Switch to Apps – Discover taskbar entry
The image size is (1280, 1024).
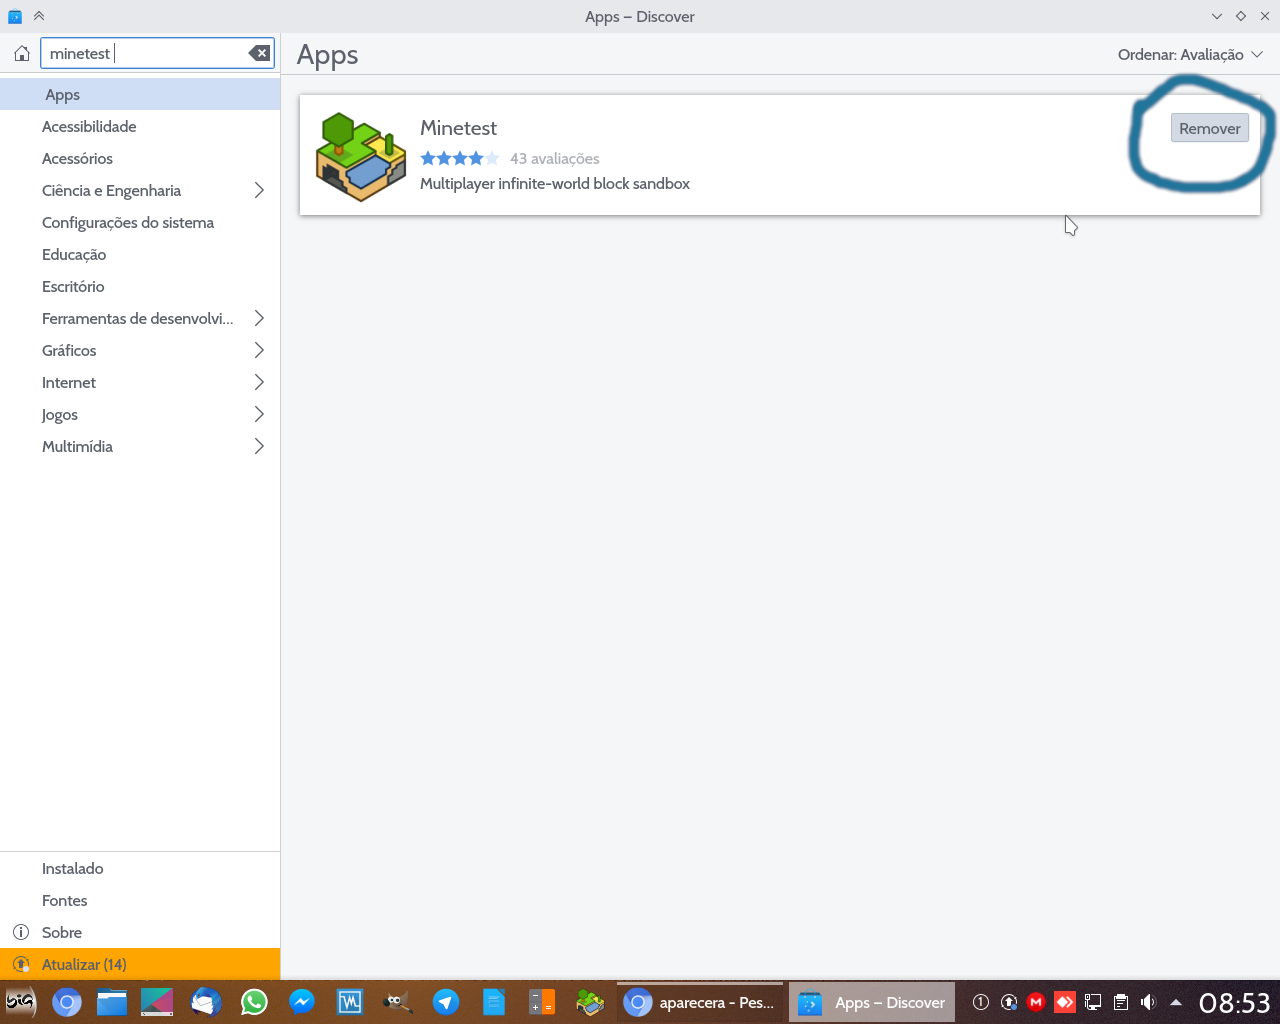pos(872,1002)
